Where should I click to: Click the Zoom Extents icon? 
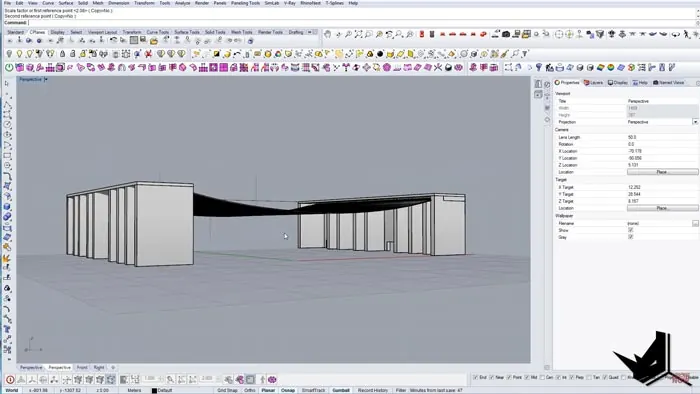pyautogui.click(x=358, y=34)
